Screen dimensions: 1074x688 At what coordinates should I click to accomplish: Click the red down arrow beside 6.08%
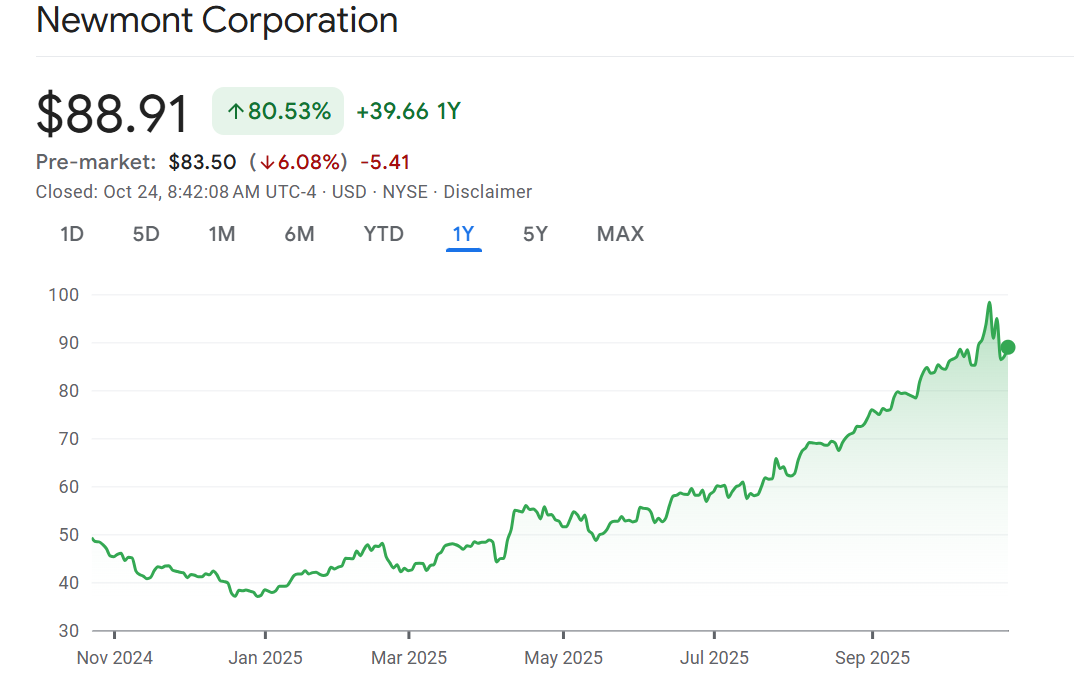click(x=267, y=163)
